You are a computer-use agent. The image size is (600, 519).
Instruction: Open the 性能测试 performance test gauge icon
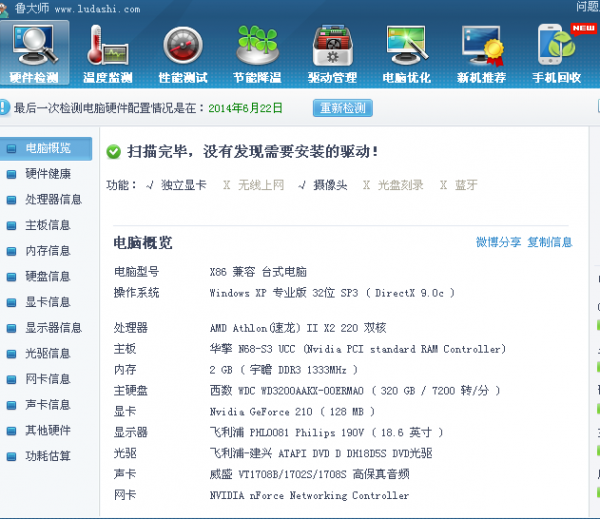click(183, 53)
